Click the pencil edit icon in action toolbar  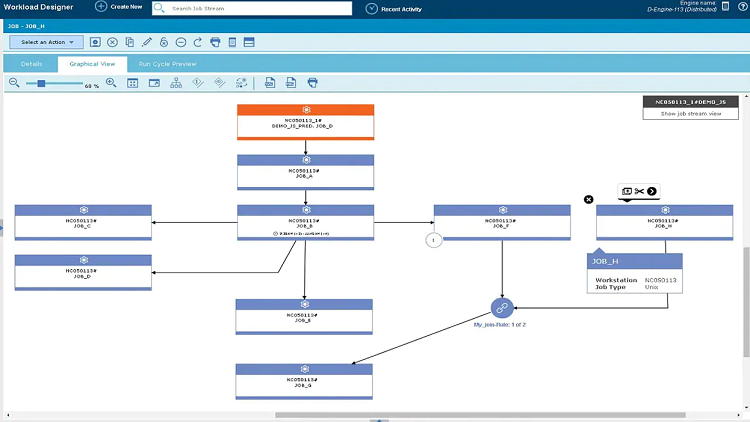[146, 42]
